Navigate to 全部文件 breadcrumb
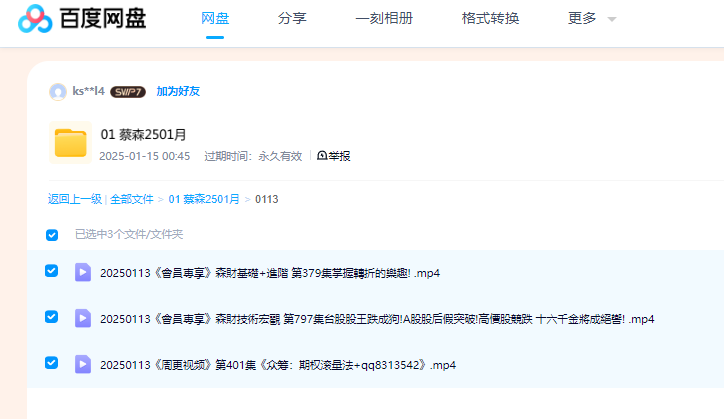The image size is (724, 419). coord(132,199)
